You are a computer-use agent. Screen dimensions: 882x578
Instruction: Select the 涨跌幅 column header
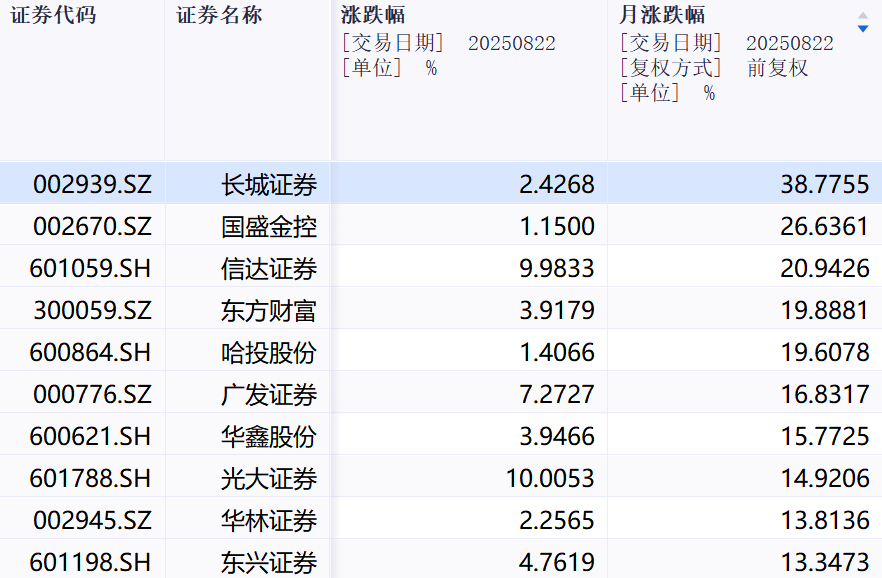pyautogui.click(x=373, y=16)
